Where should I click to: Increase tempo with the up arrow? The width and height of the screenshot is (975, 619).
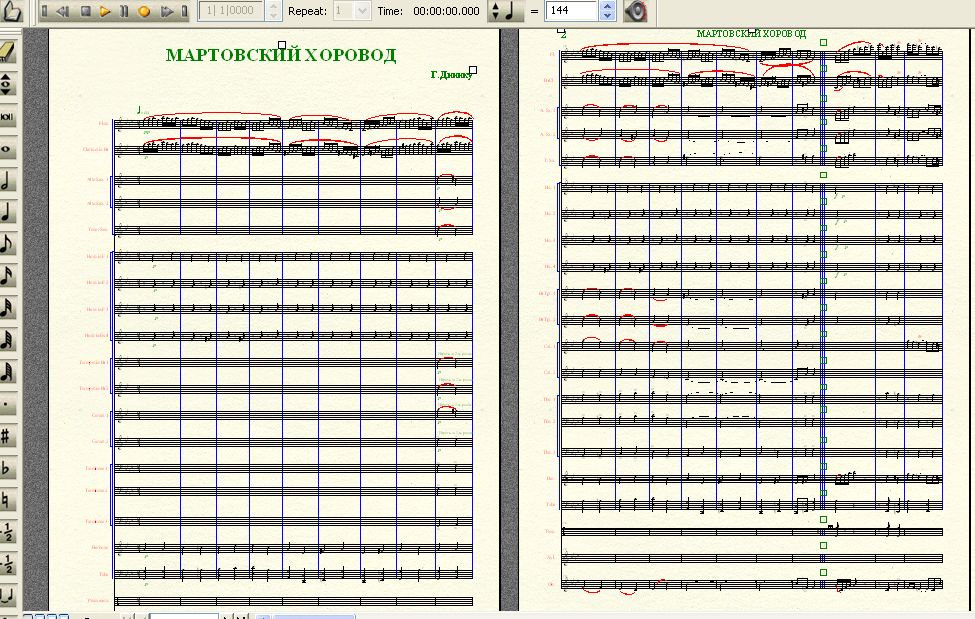tap(608, 6)
